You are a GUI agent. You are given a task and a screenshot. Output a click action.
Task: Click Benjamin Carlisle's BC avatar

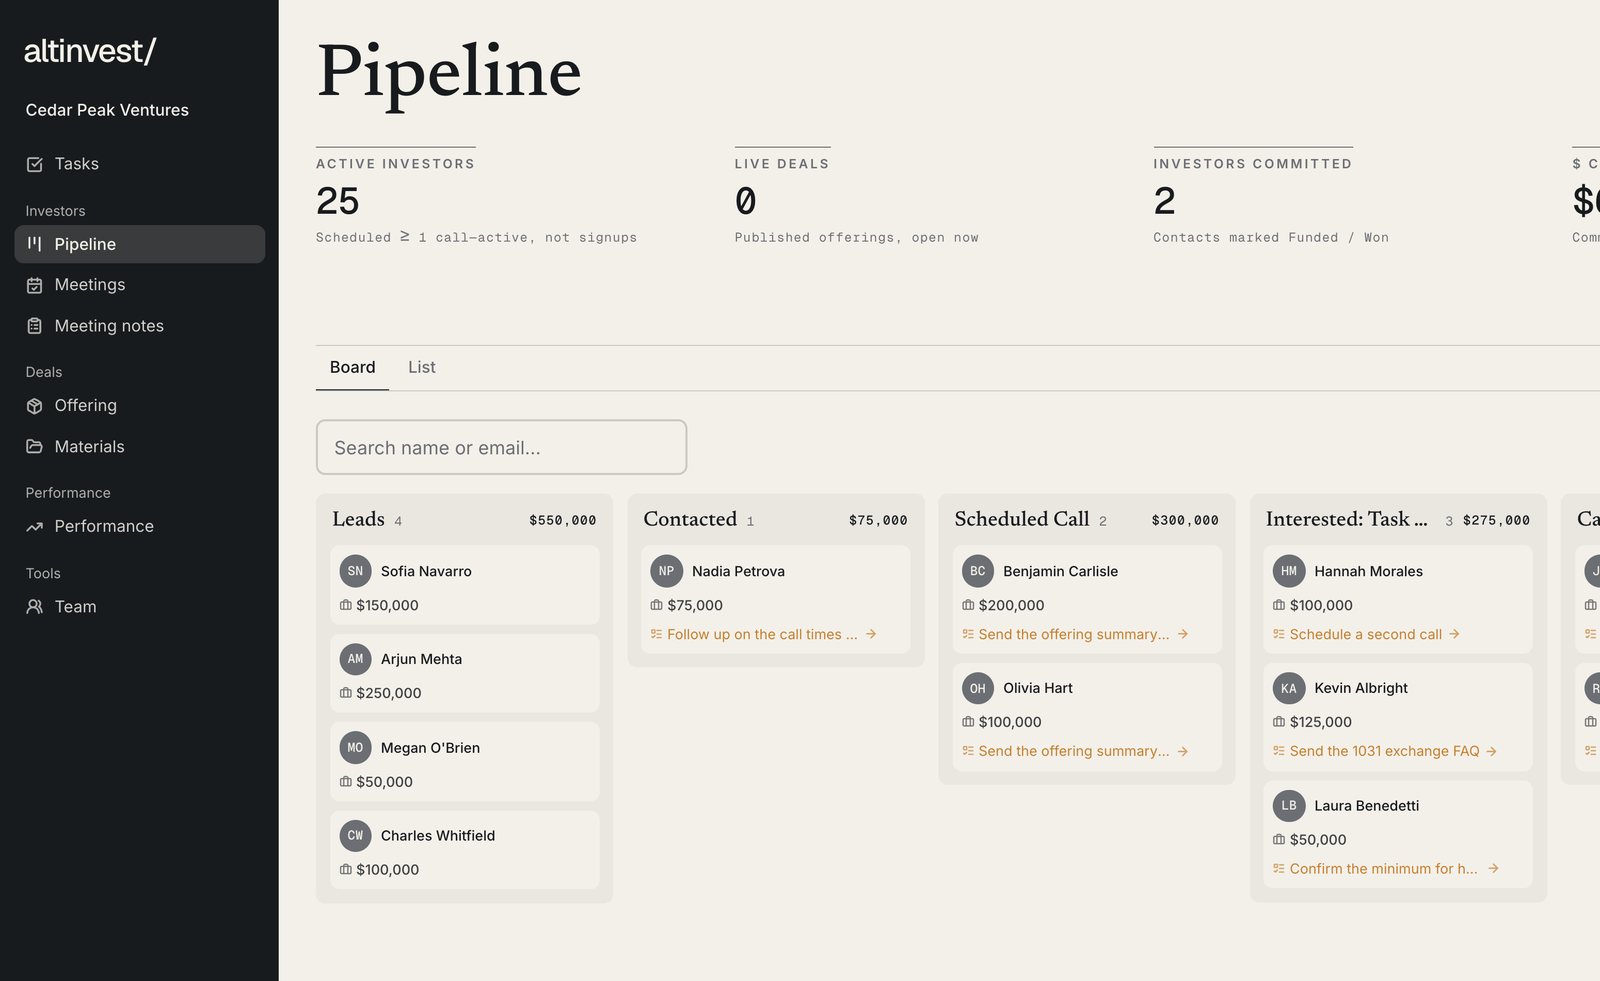(x=978, y=571)
